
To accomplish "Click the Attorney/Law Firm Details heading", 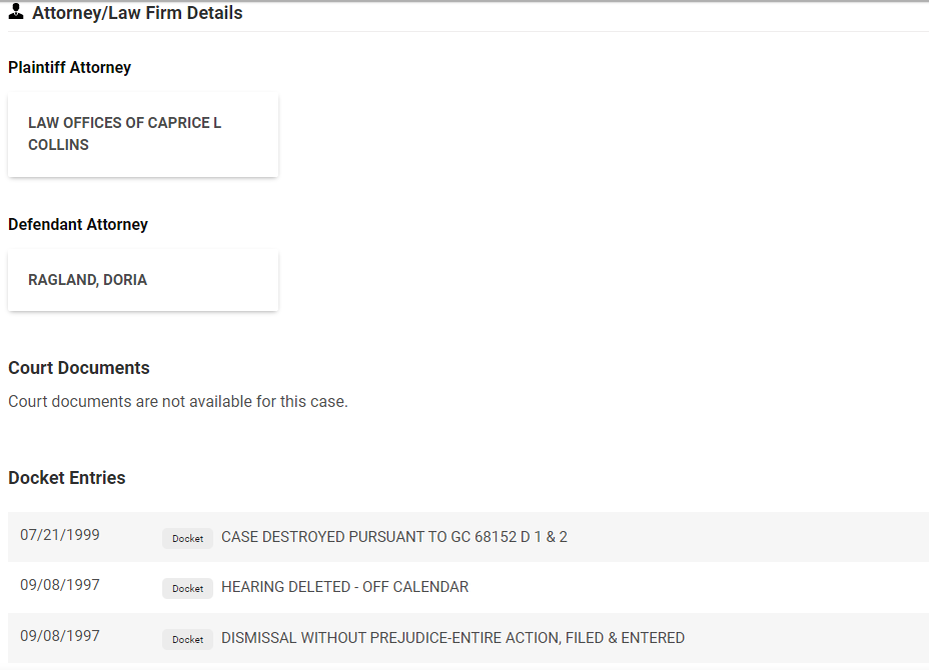I will coord(137,13).
